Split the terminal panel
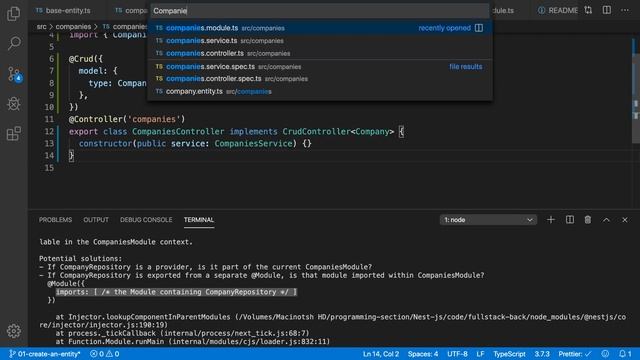This screenshot has width=640, height=360. click(x=570, y=220)
